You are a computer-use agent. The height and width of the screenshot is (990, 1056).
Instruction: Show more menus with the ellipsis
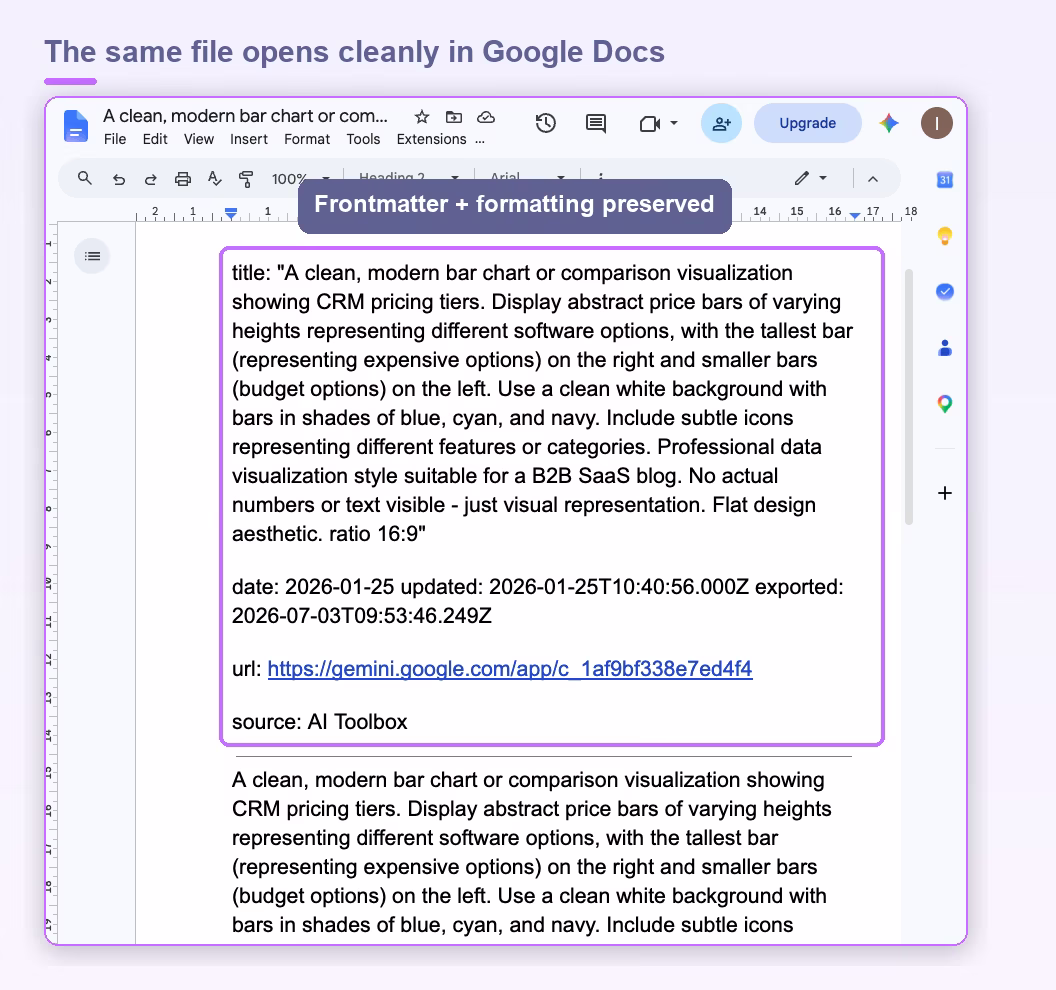(x=480, y=141)
